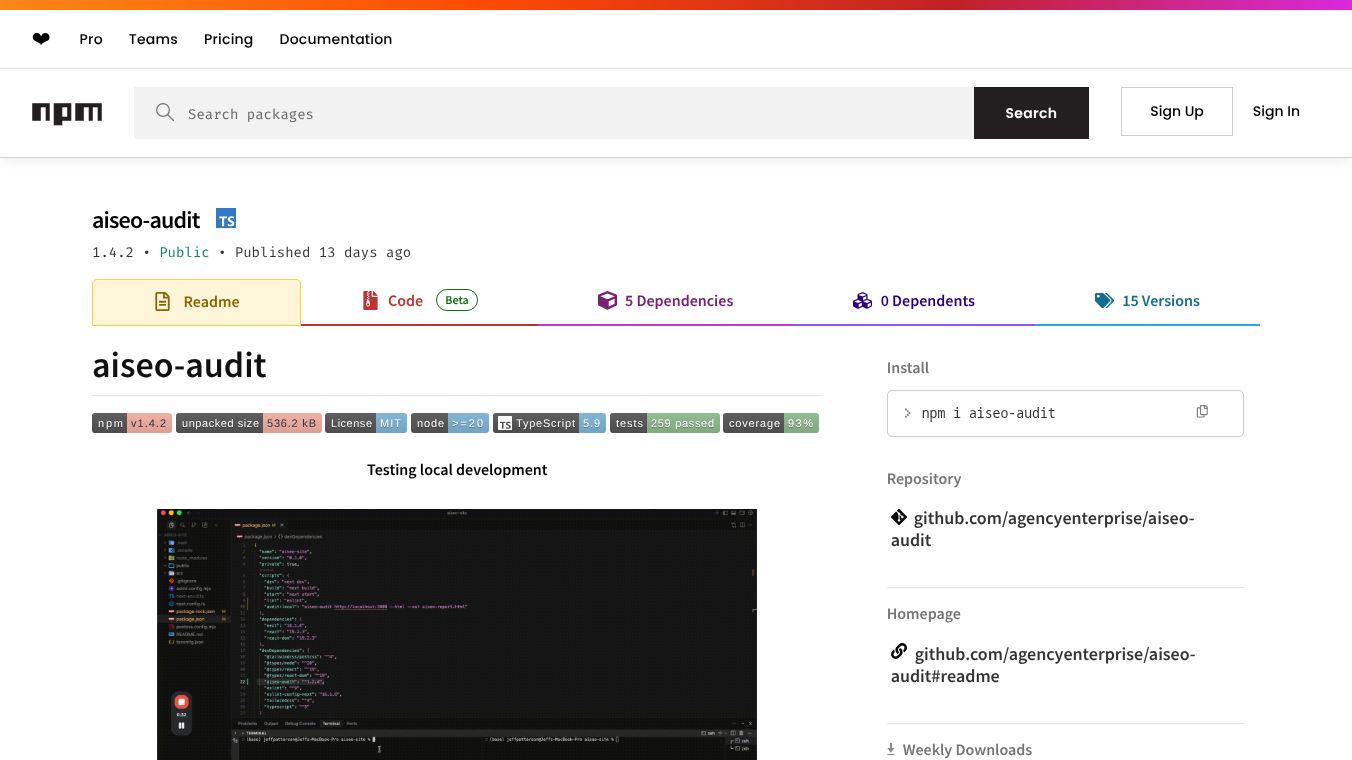Click the package icon on the Dependencies tab

click(608, 300)
